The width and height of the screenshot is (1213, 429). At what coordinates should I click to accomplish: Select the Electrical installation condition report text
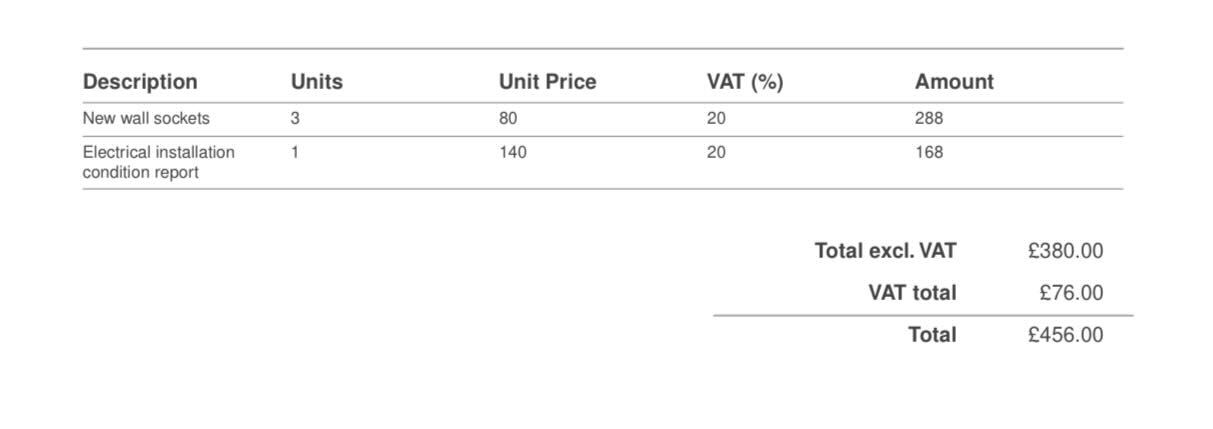tap(159, 162)
